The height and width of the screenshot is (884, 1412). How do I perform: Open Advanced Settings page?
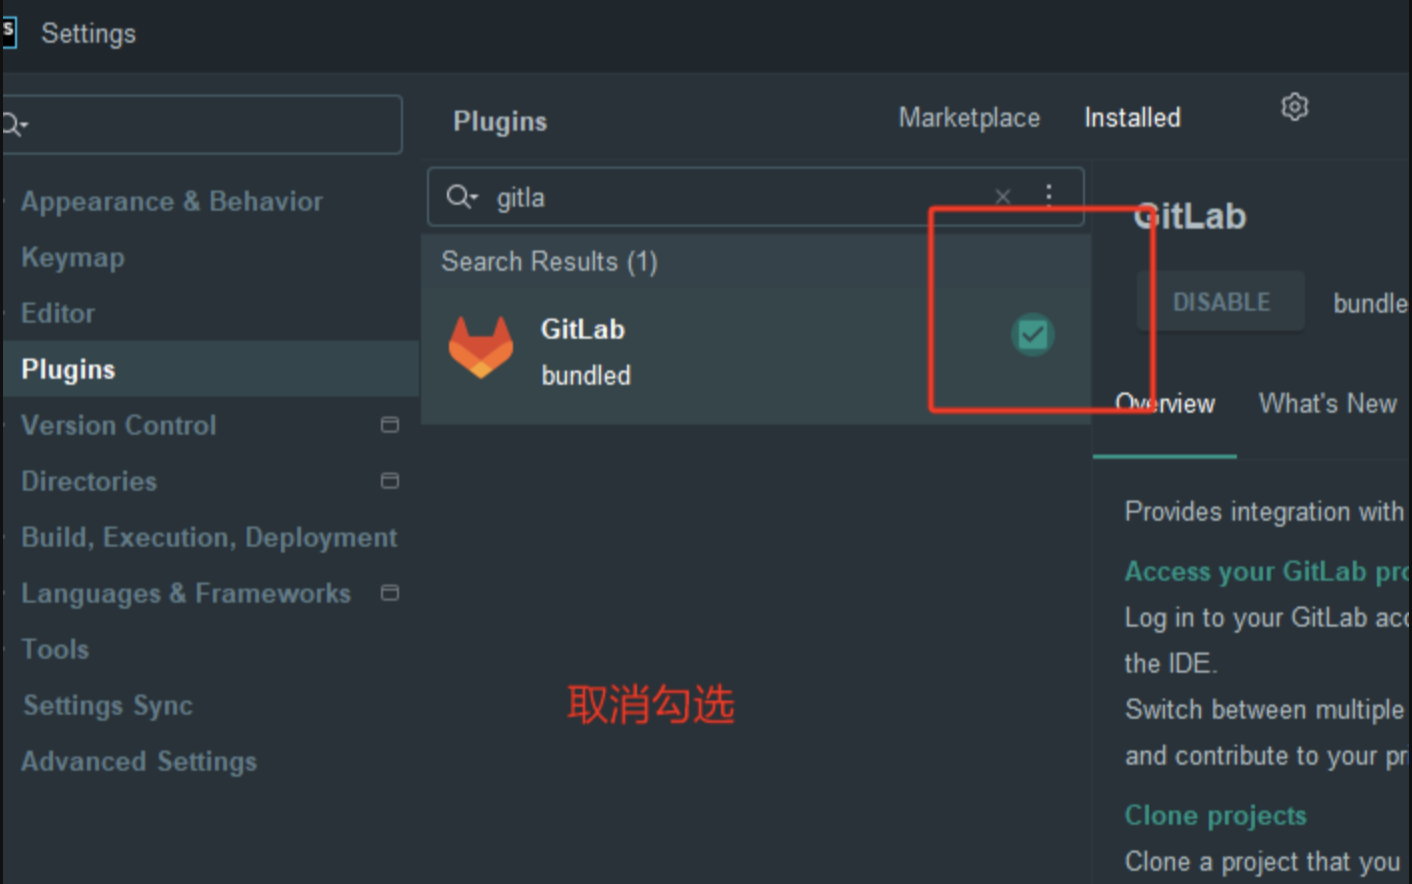pyautogui.click(x=139, y=762)
